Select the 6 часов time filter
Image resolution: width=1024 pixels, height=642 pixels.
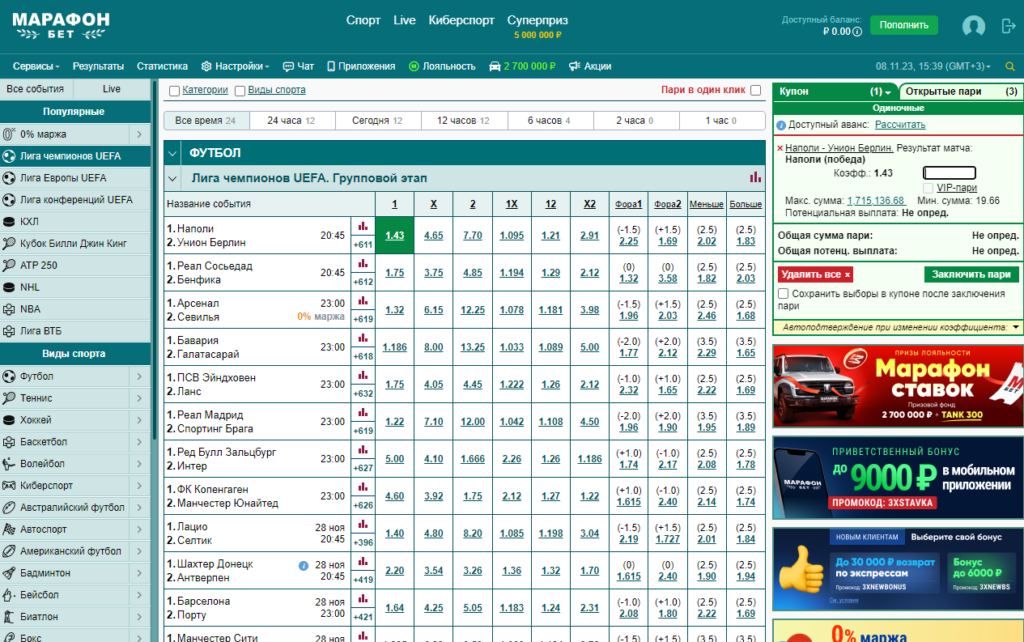coord(549,121)
